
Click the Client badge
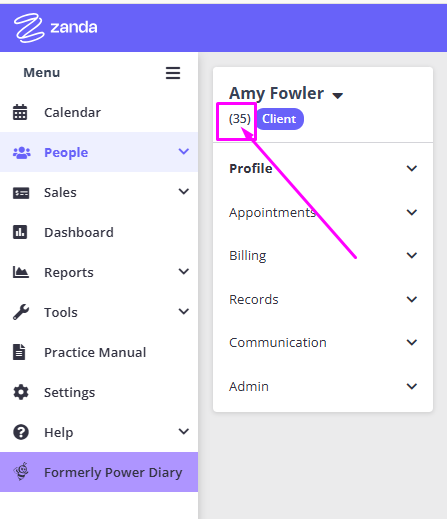(279, 119)
